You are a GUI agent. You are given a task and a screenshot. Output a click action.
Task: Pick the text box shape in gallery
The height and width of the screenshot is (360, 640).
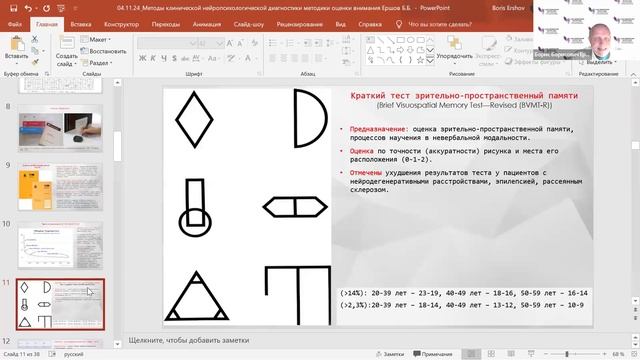pos(370,40)
